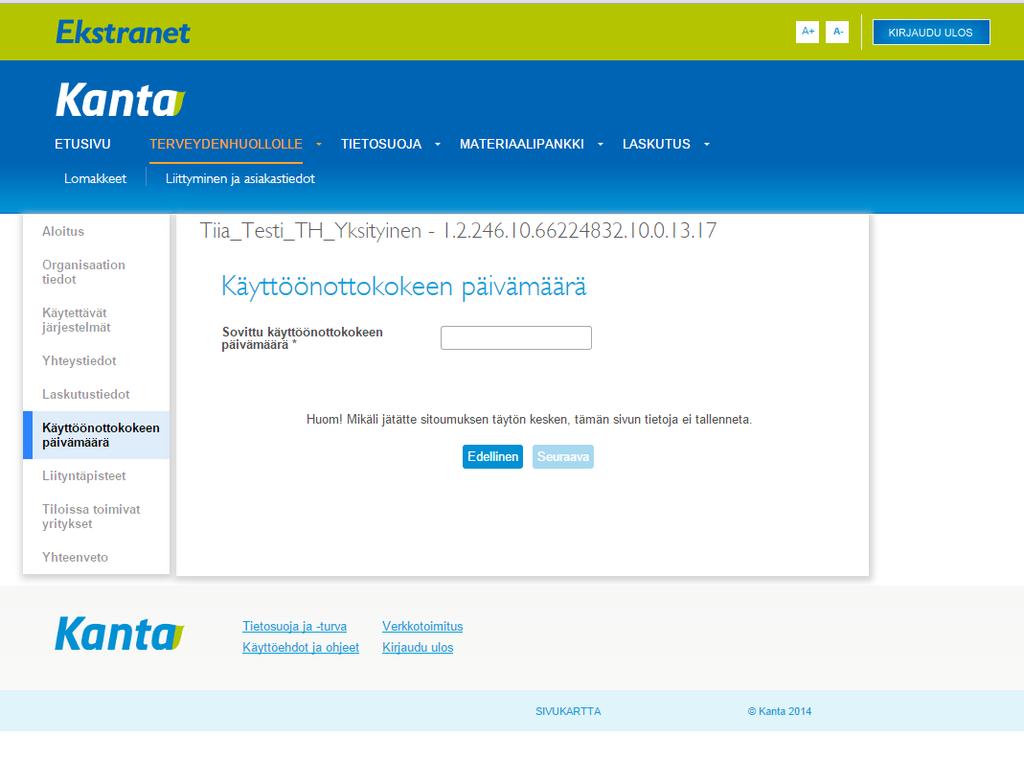This screenshot has width=1024, height=761.
Task: Click the Käyttöönottokokeen päivämäärä page heading
Action: click(404, 287)
